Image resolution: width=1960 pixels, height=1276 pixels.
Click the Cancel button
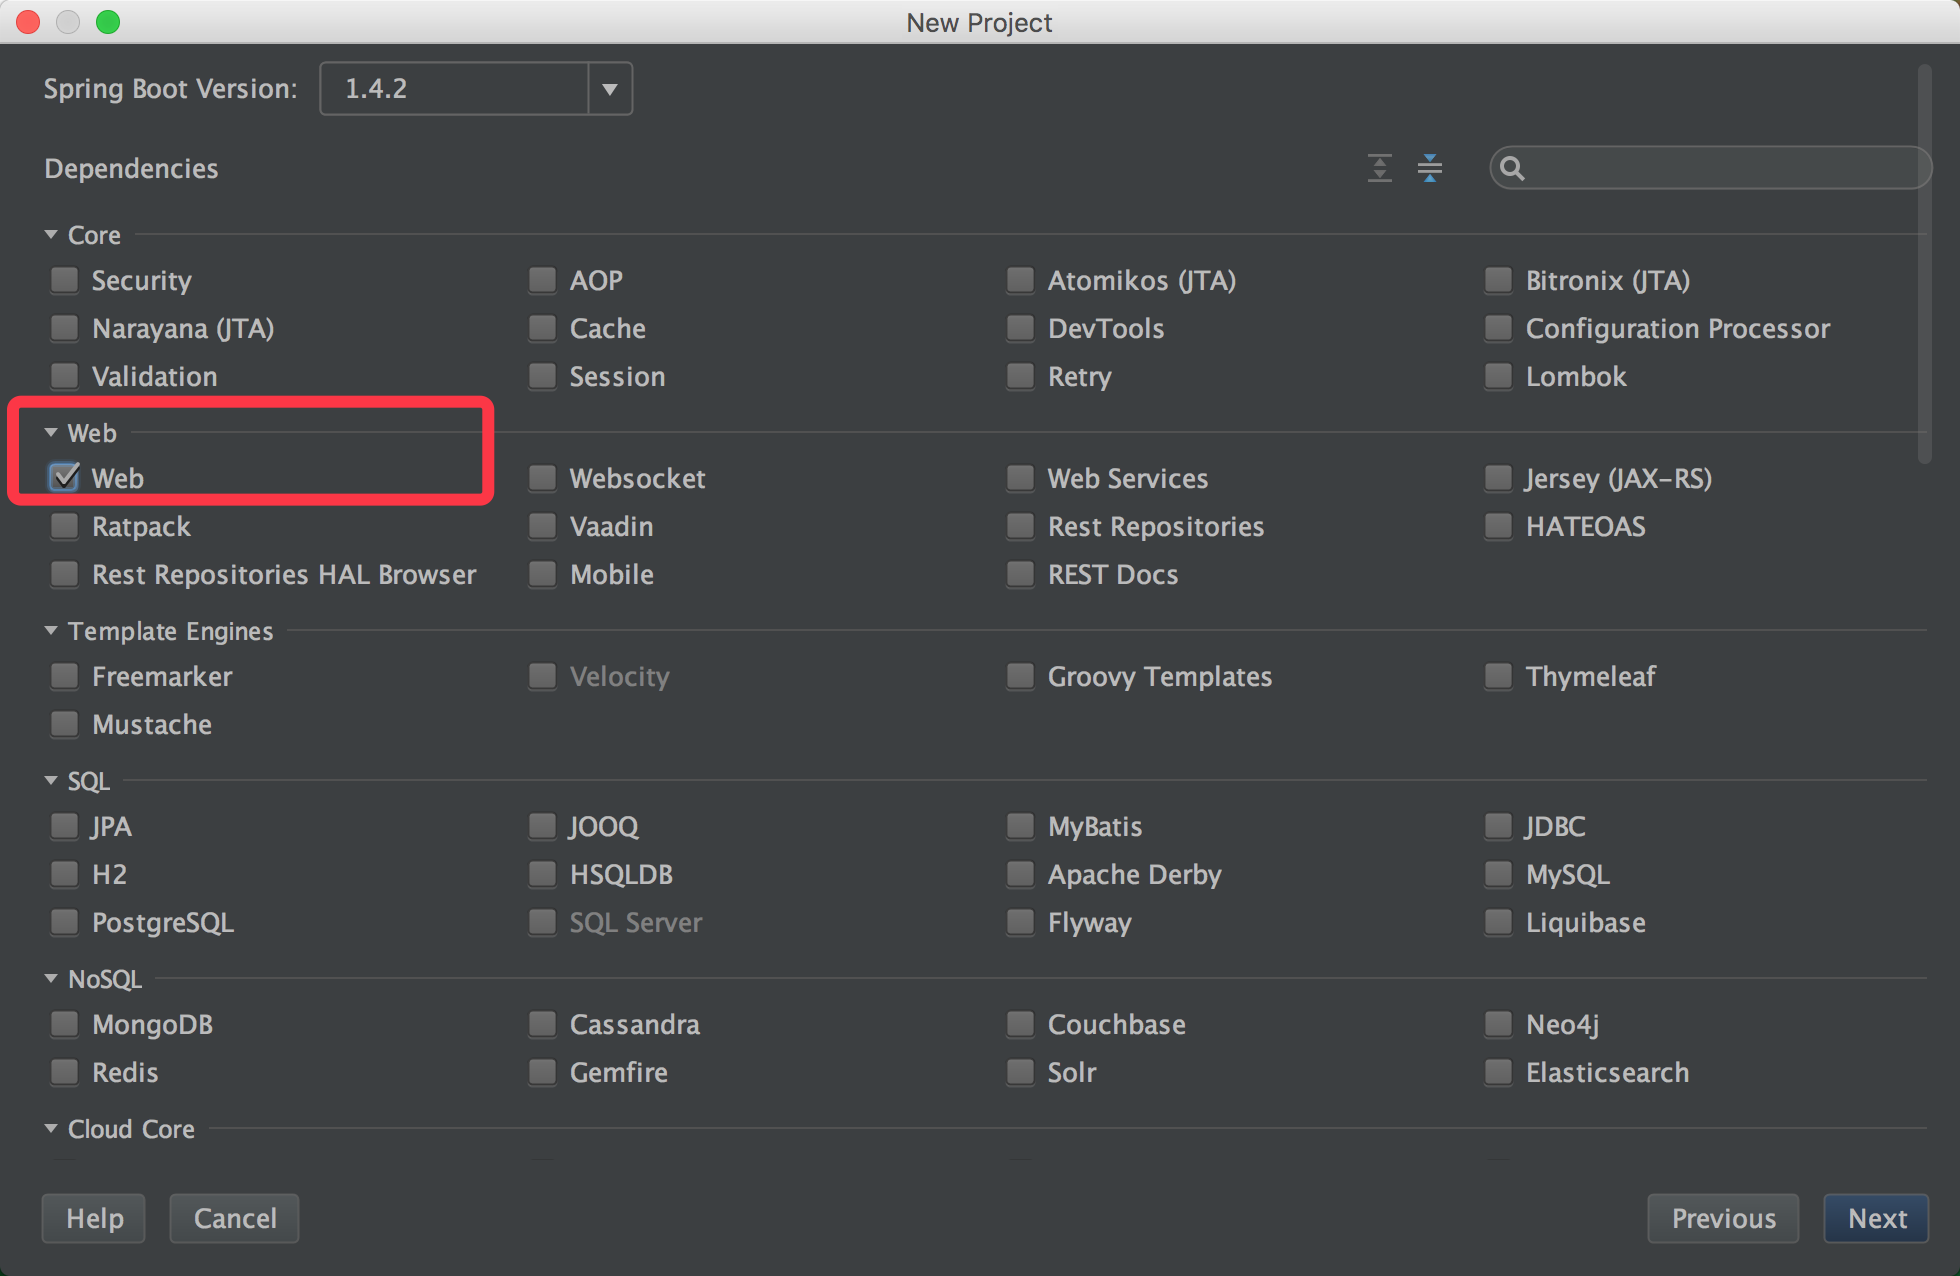pos(235,1218)
